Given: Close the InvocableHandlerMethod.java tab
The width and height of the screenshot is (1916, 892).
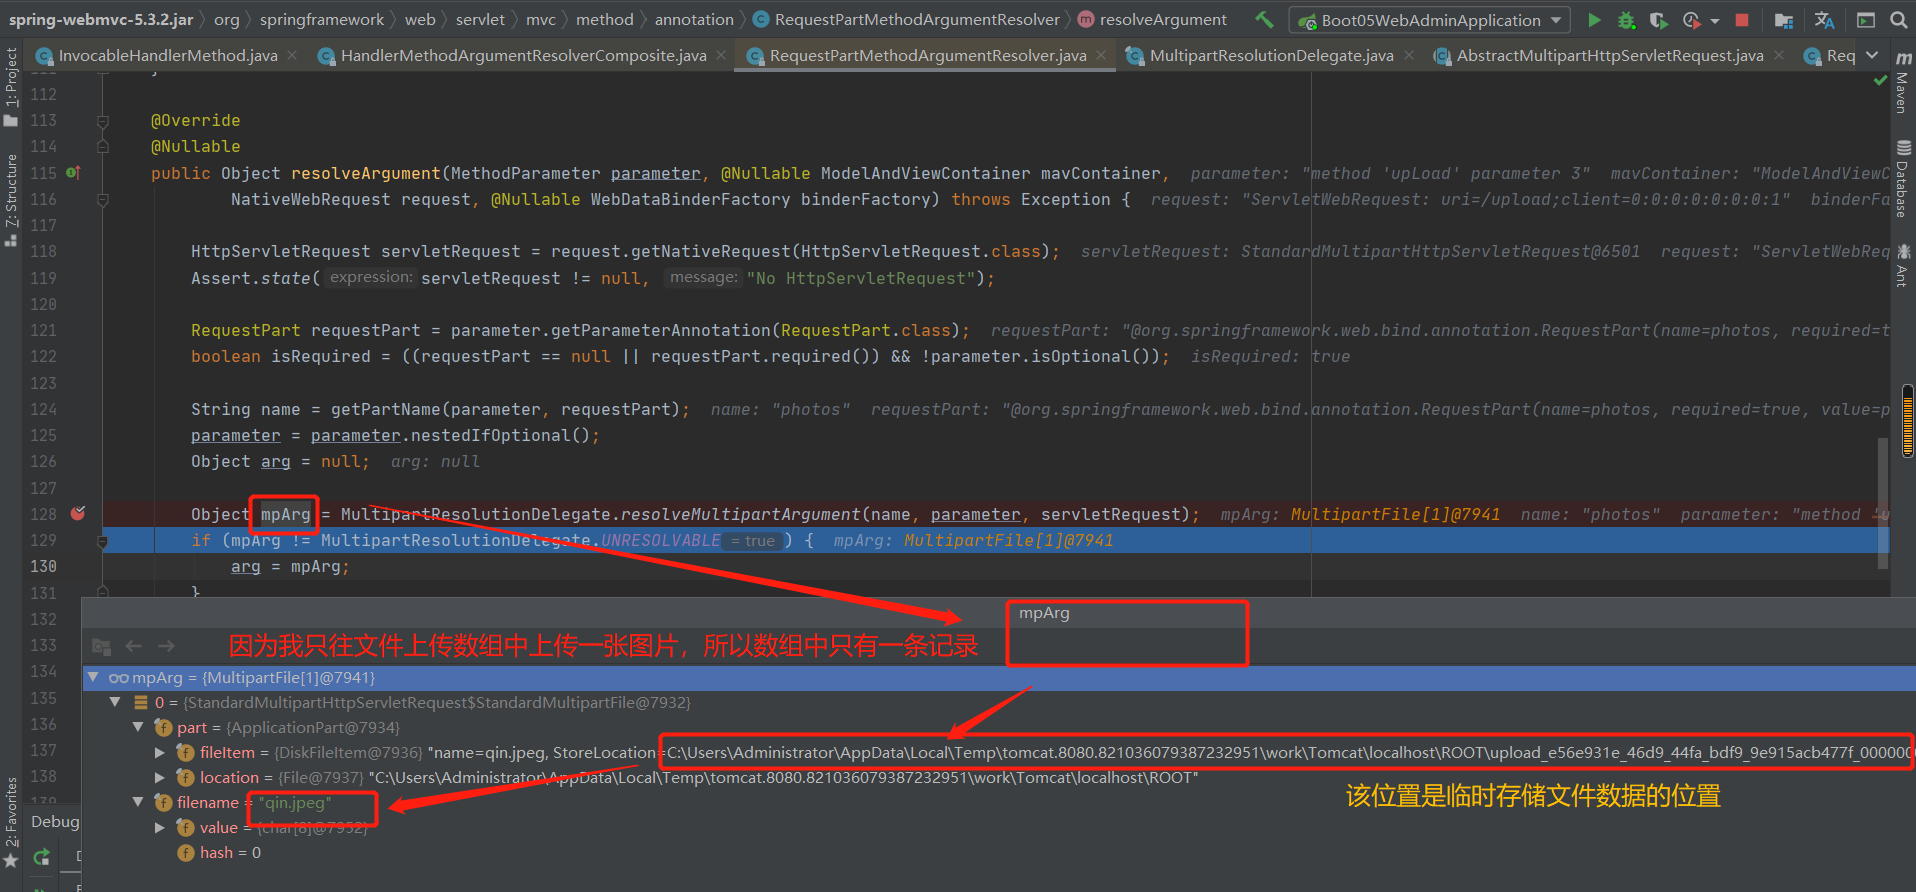Looking at the screenshot, I should (x=292, y=55).
